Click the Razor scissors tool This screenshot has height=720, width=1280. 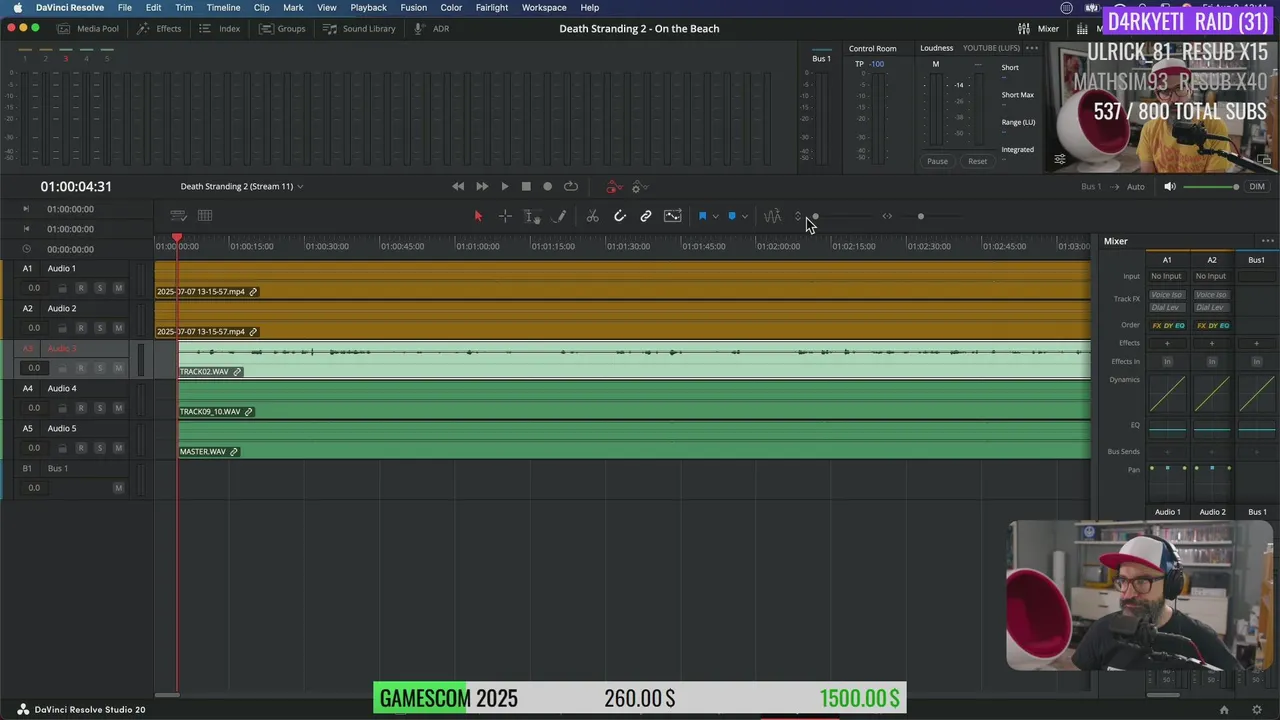point(592,216)
